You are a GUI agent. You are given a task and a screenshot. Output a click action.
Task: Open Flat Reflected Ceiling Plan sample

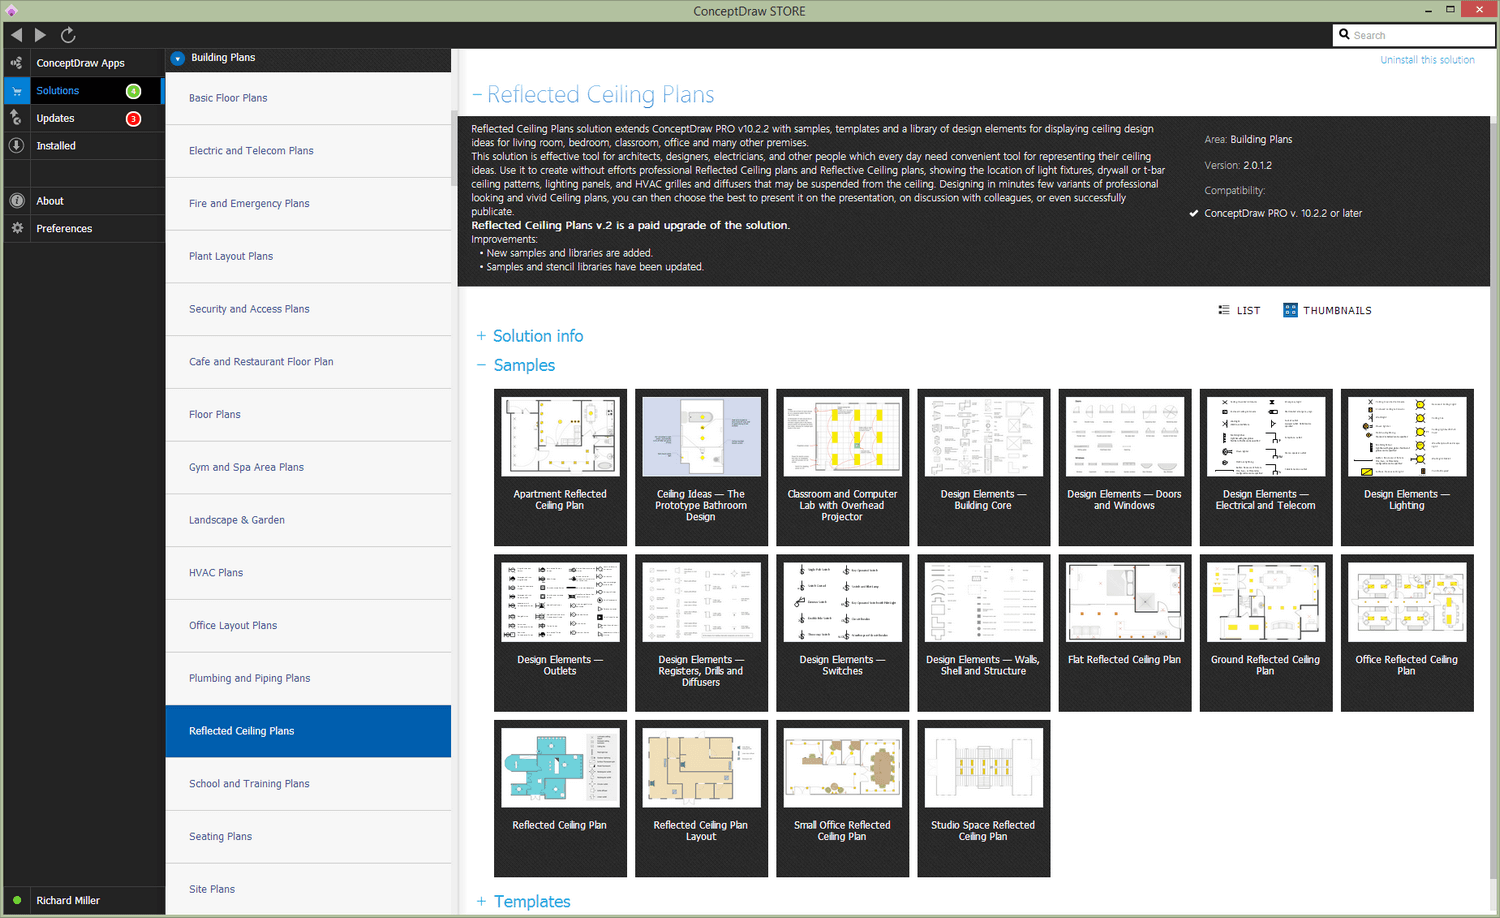[1124, 633]
